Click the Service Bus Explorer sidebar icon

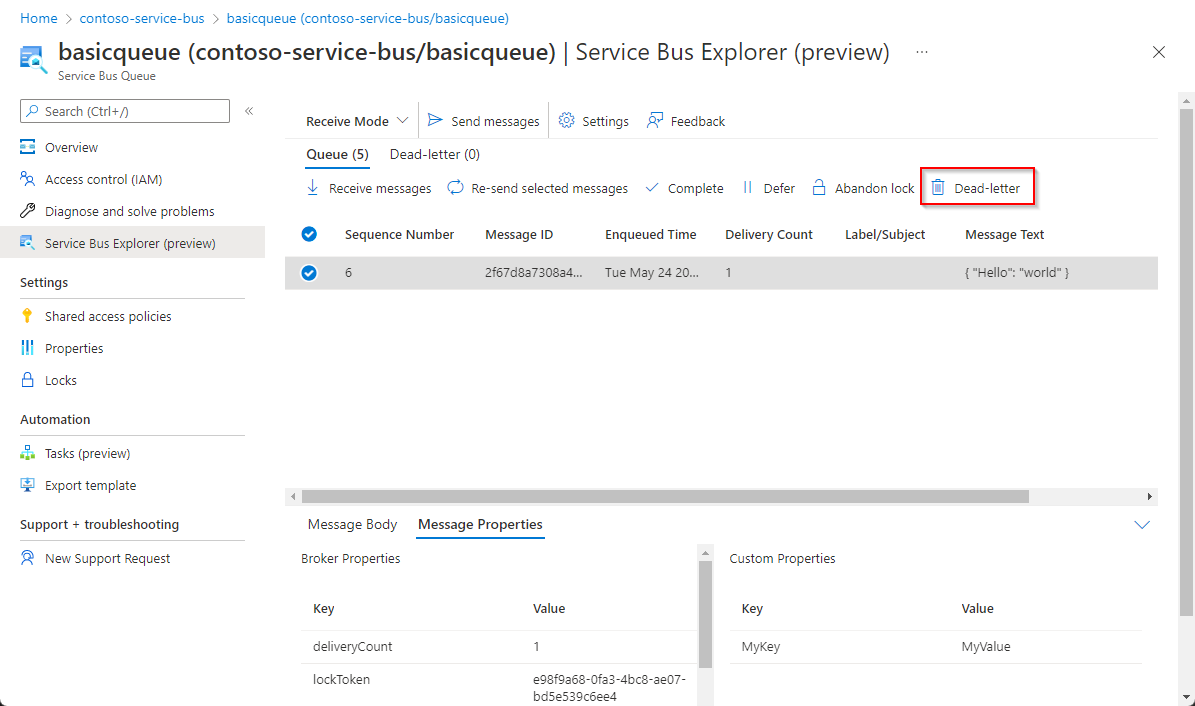pos(27,242)
